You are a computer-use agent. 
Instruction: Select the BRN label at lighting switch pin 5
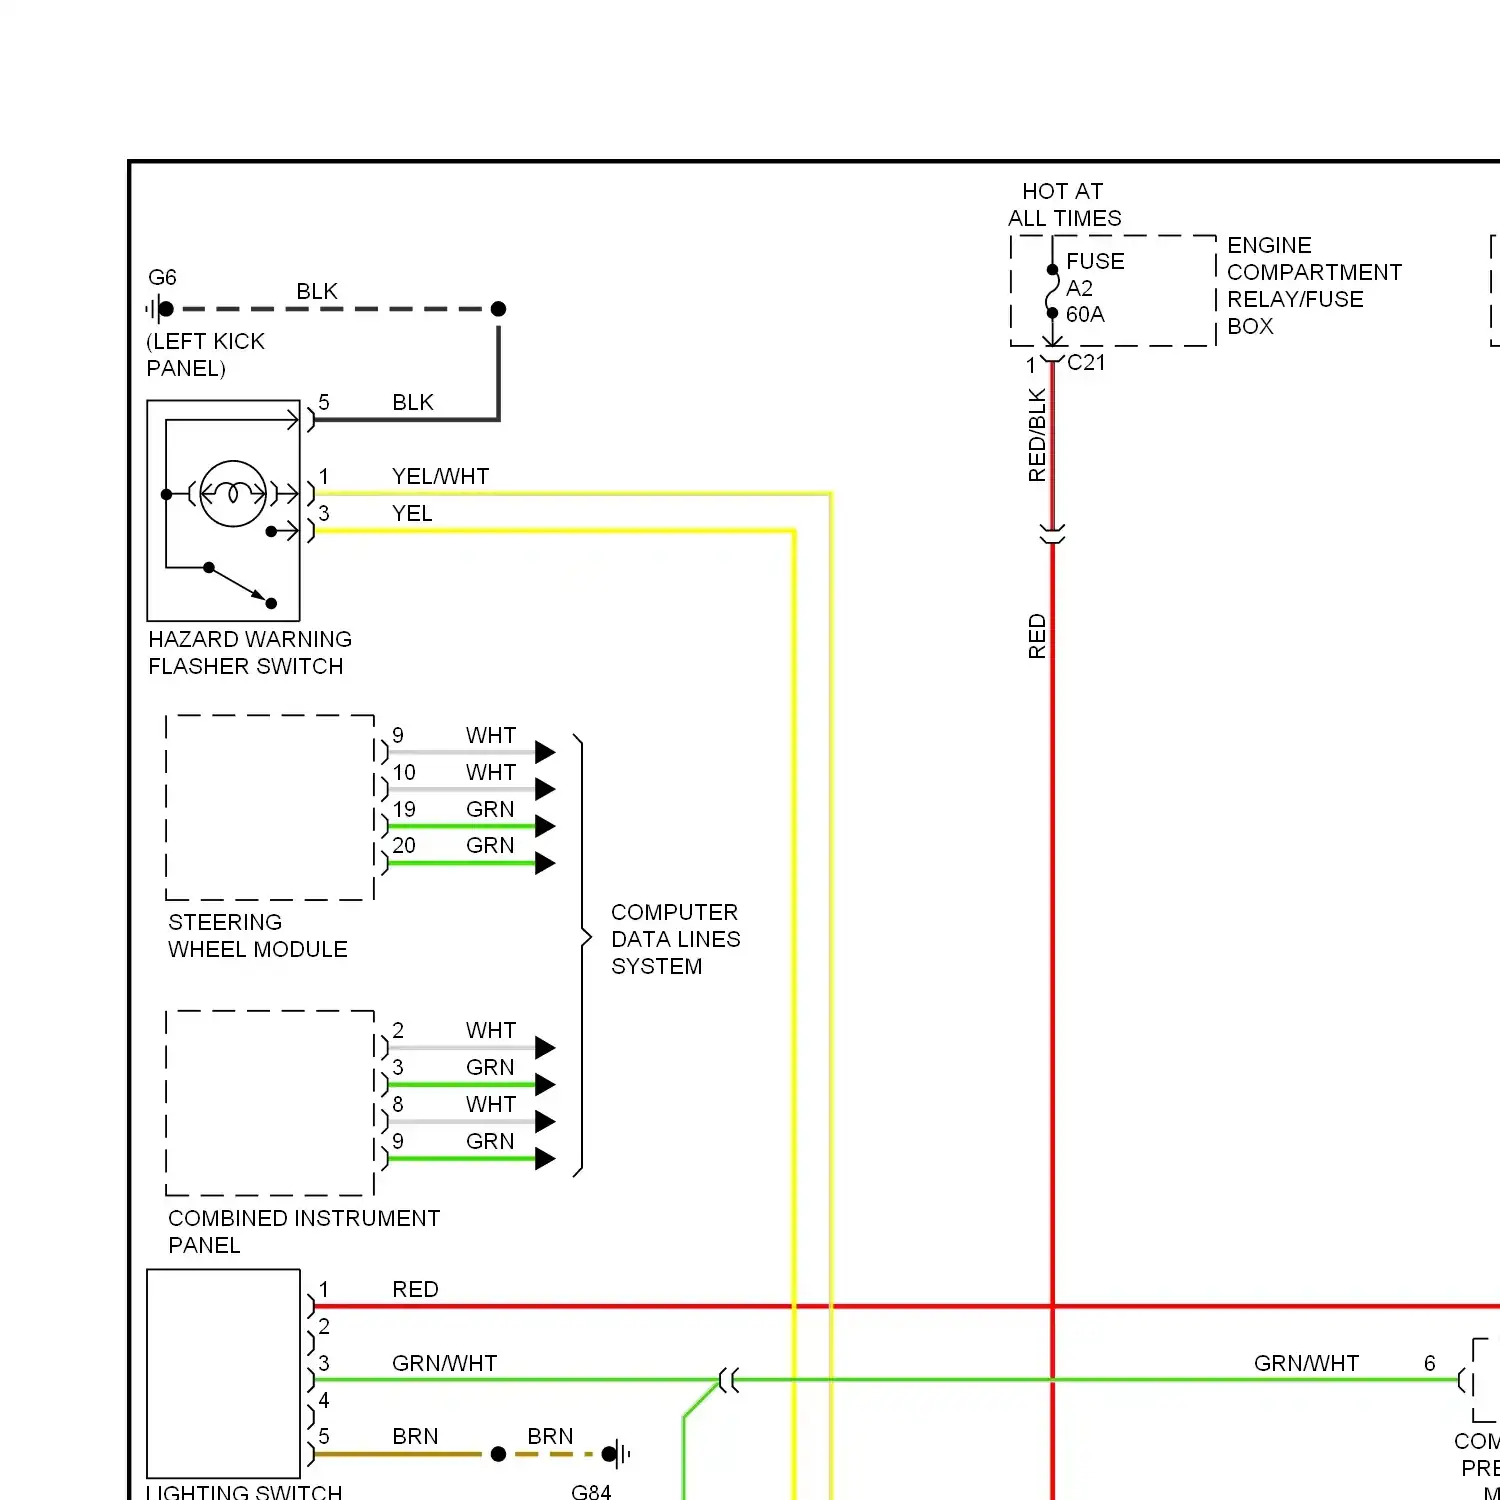coord(415,1436)
